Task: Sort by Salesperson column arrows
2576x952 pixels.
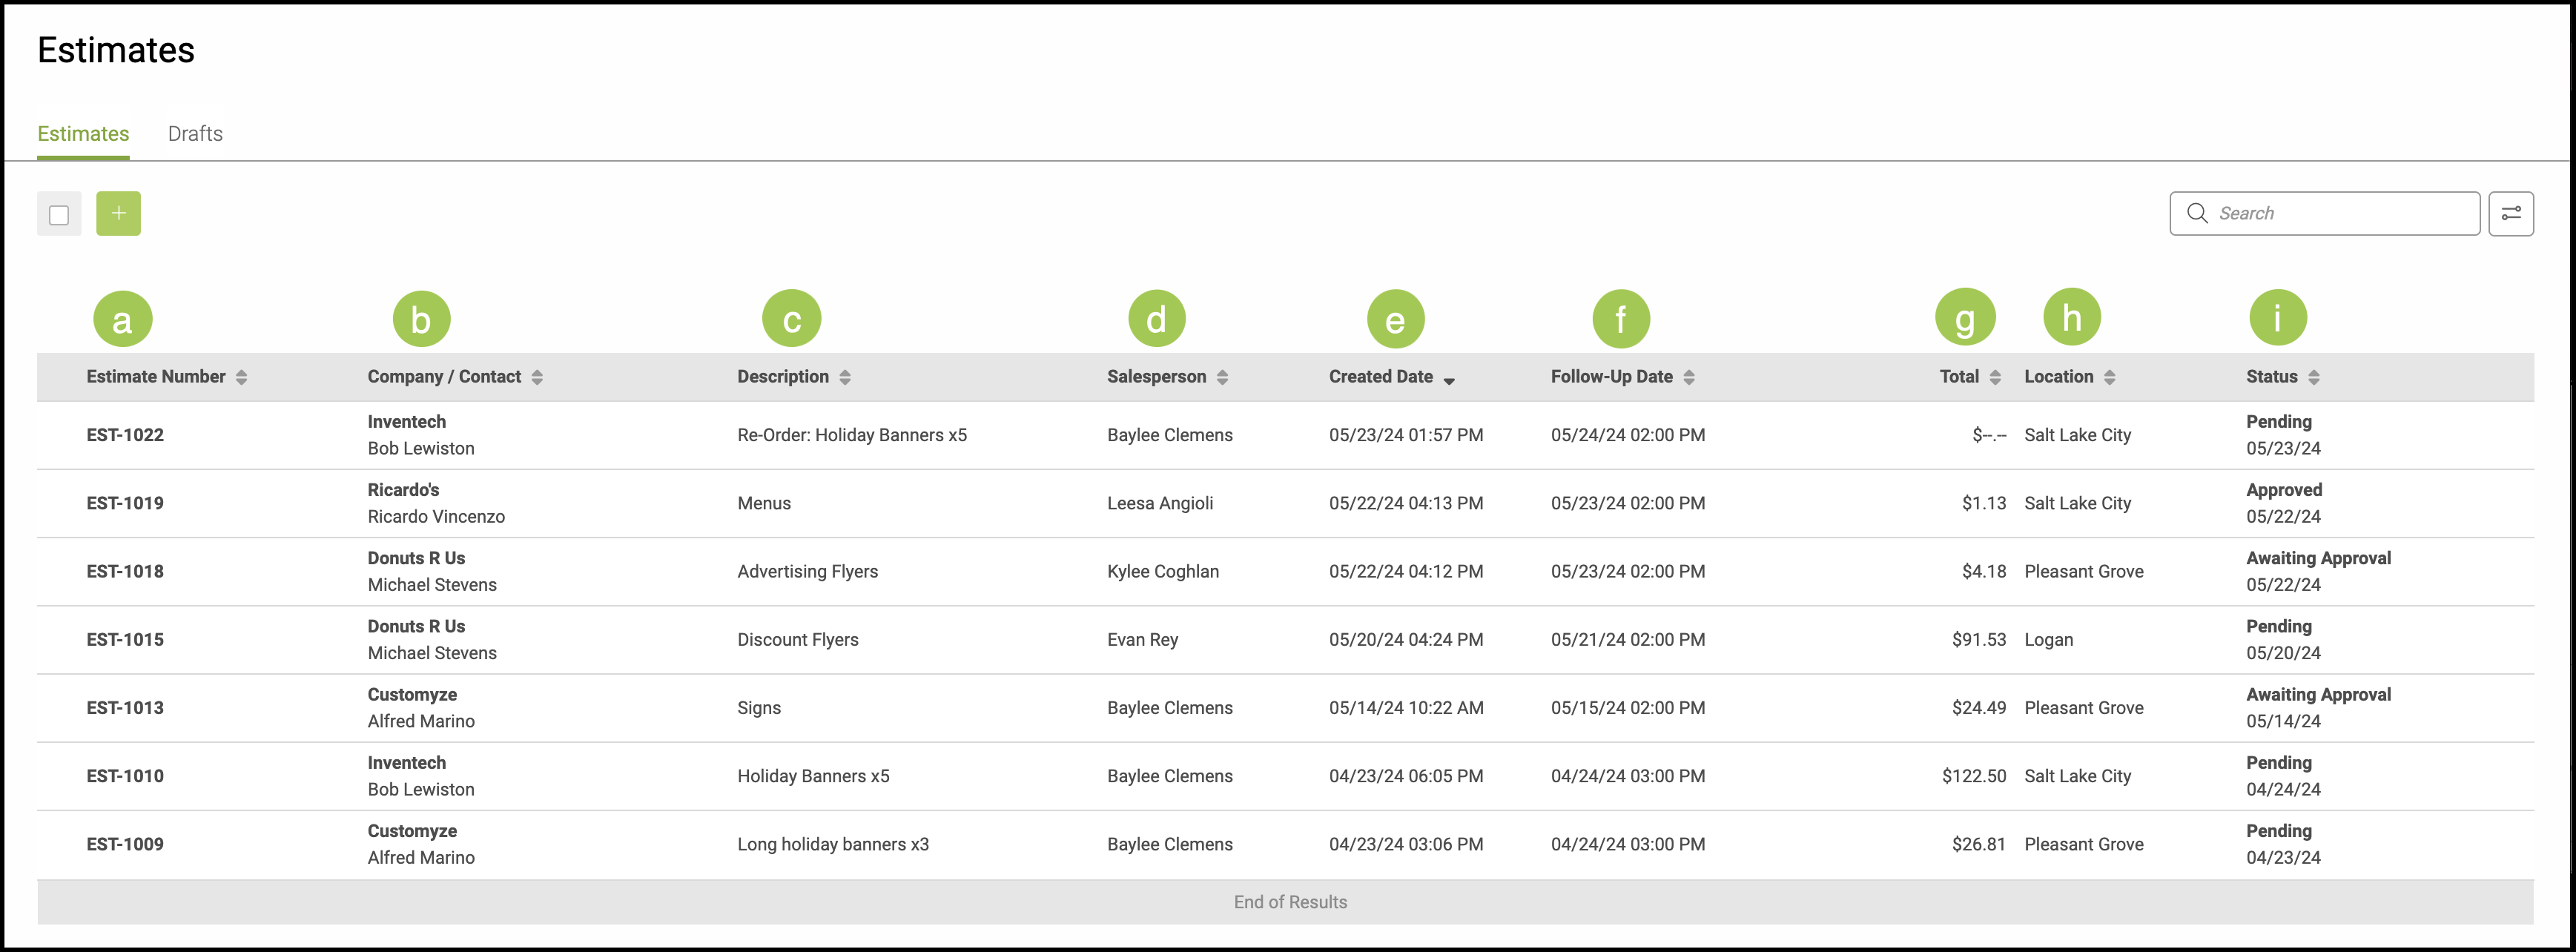Action: click(x=1222, y=377)
